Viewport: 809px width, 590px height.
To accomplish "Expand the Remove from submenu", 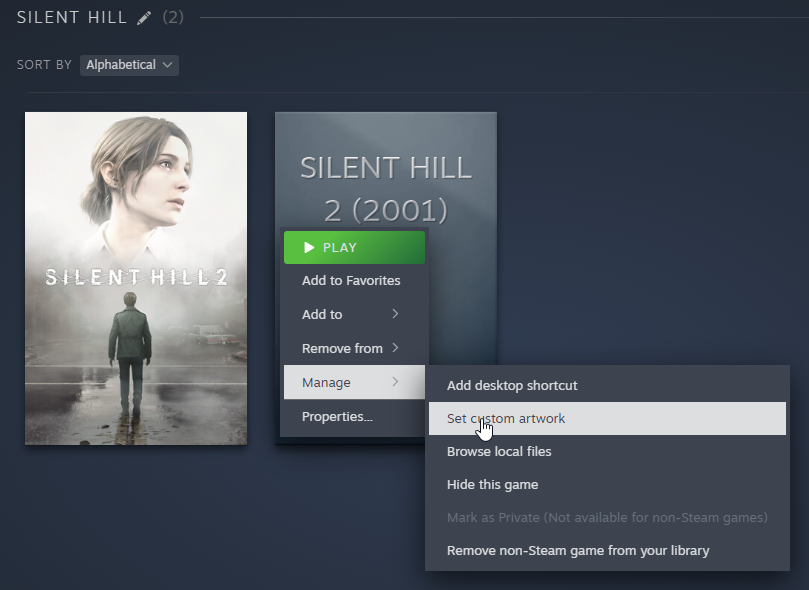I will [x=354, y=348].
